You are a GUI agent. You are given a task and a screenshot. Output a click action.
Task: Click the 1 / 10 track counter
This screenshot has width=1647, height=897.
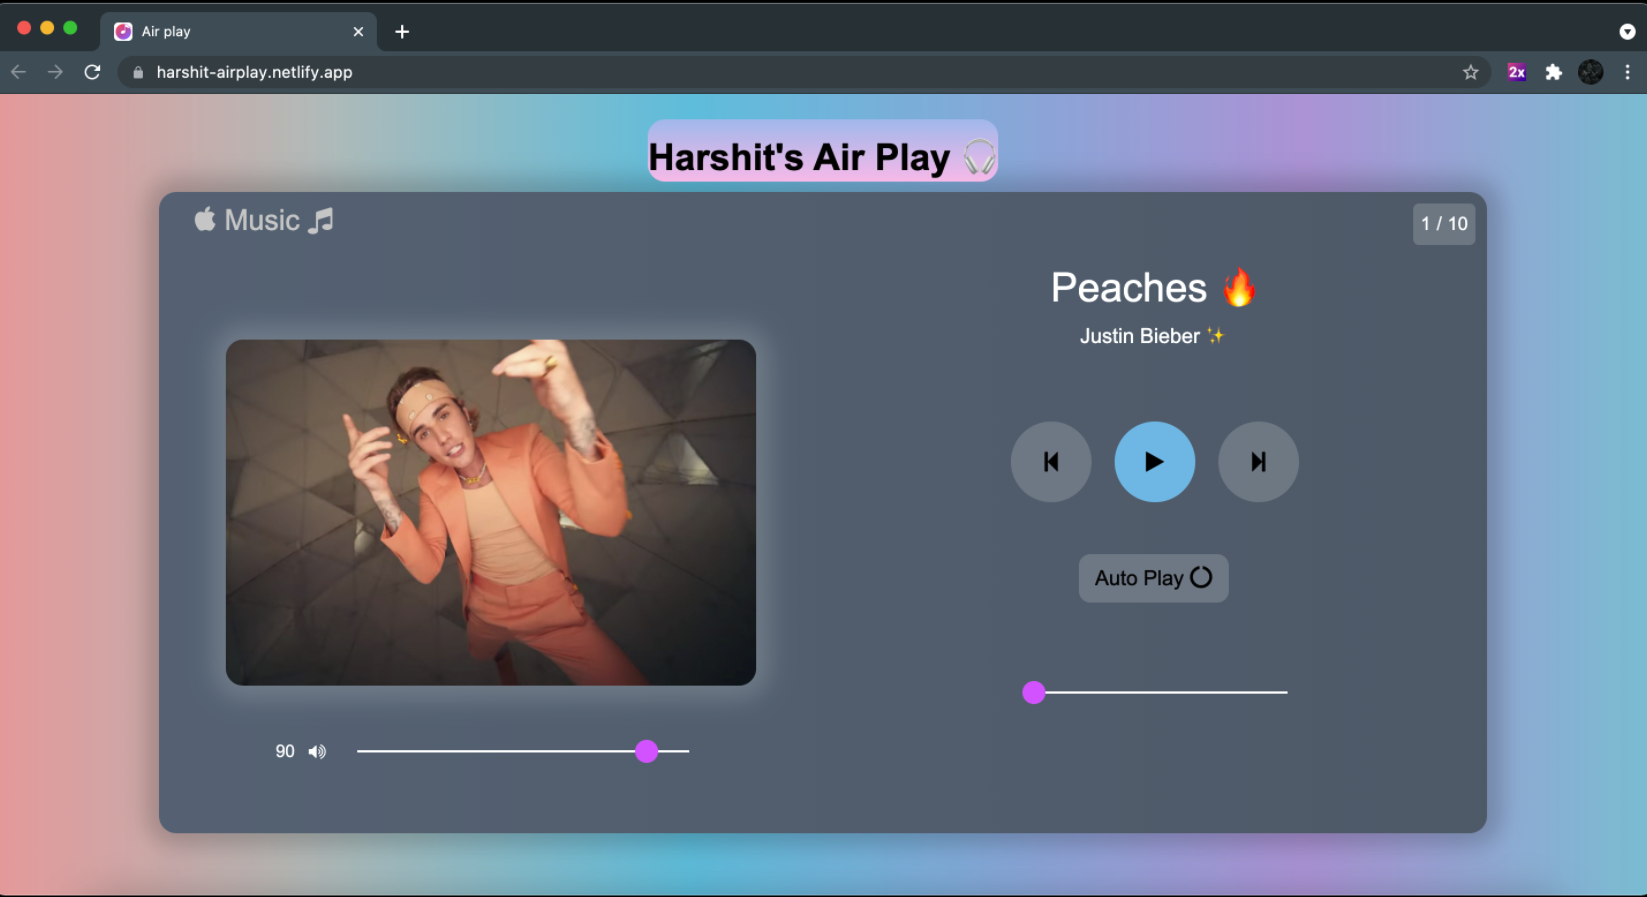[x=1444, y=224]
